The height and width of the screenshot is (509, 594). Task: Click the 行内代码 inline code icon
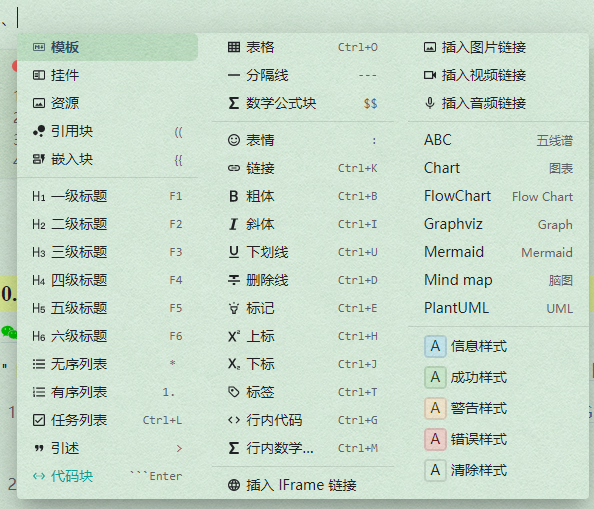click(x=234, y=420)
